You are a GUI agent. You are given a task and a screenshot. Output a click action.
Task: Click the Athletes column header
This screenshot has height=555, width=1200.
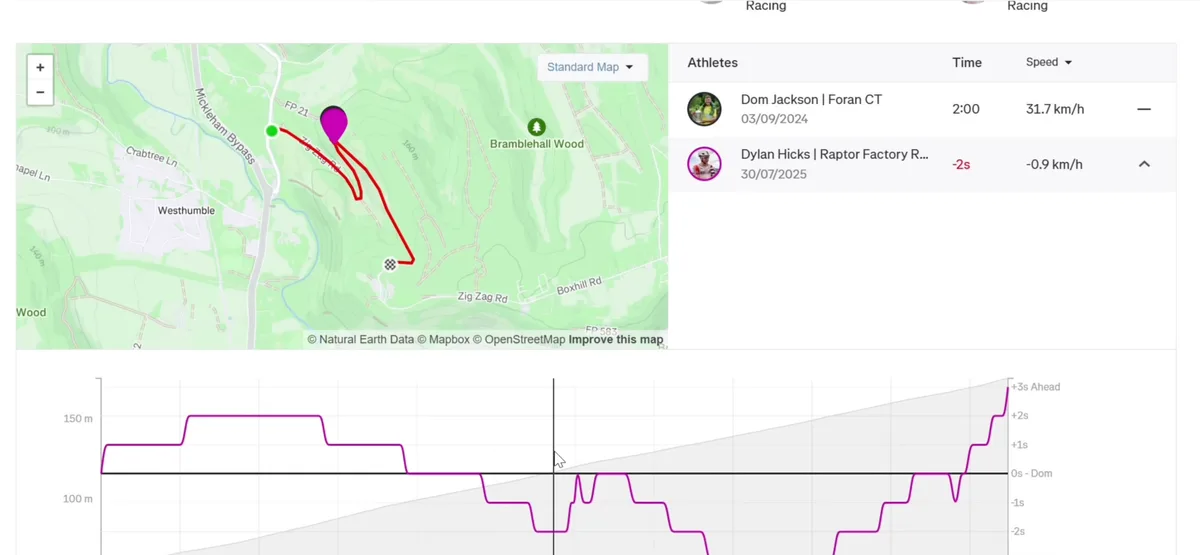point(712,62)
